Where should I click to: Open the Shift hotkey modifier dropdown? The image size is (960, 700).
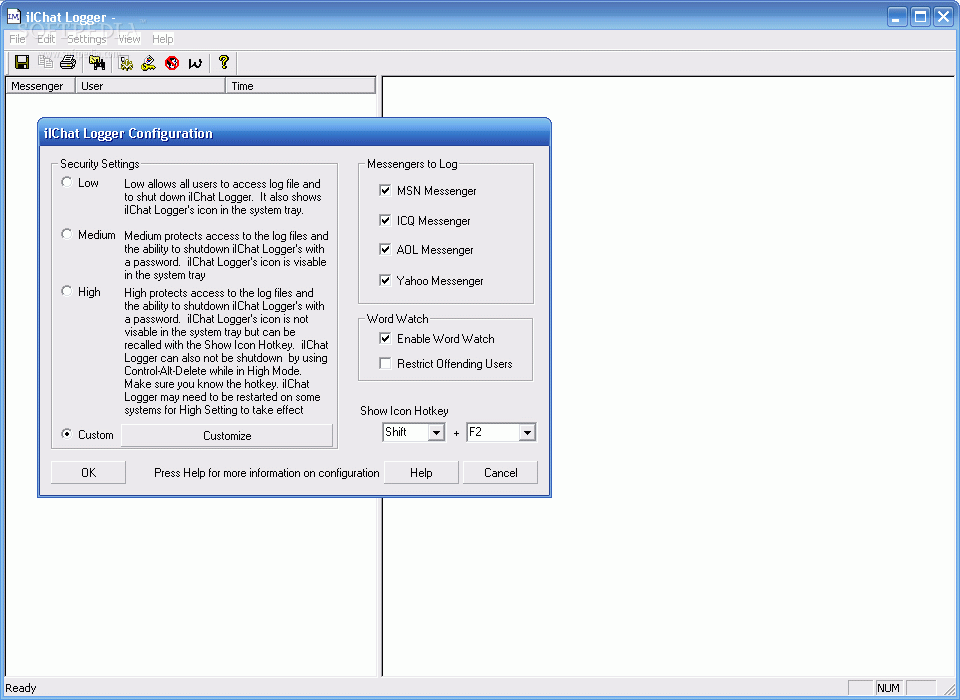(436, 432)
